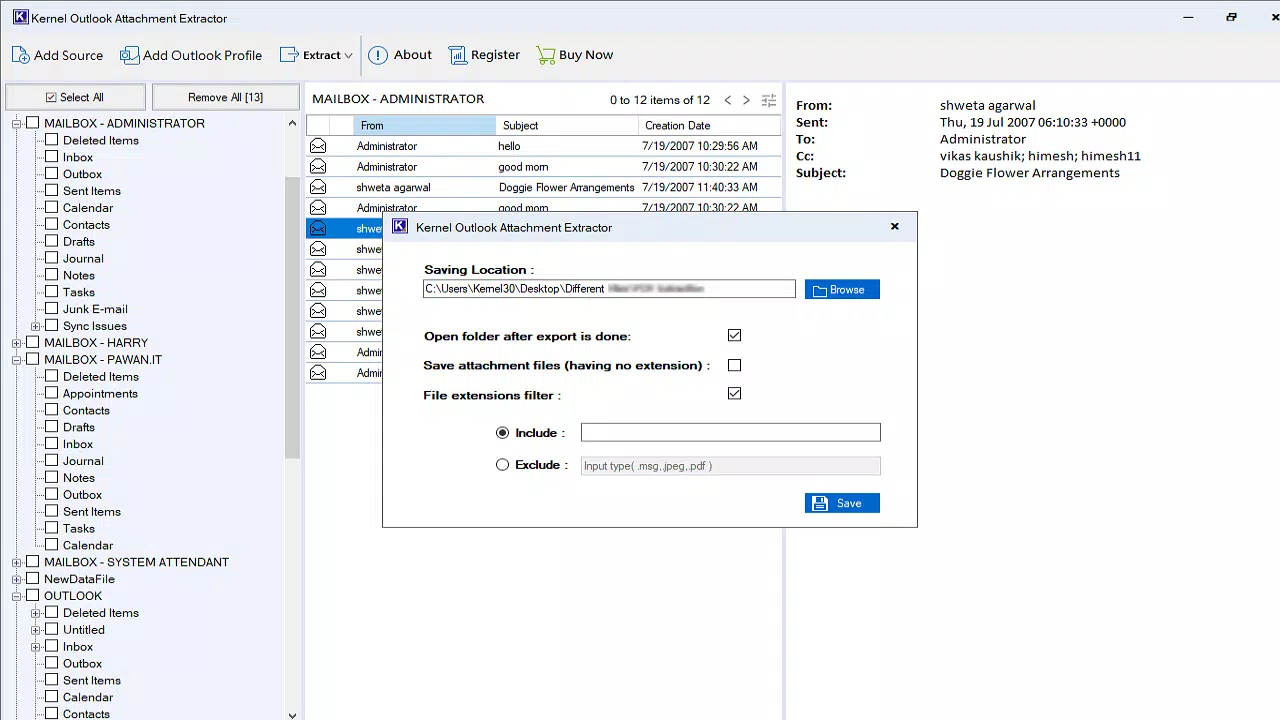The width and height of the screenshot is (1280, 720).
Task: Click the Add Outlook Profile icon
Action: [130, 55]
